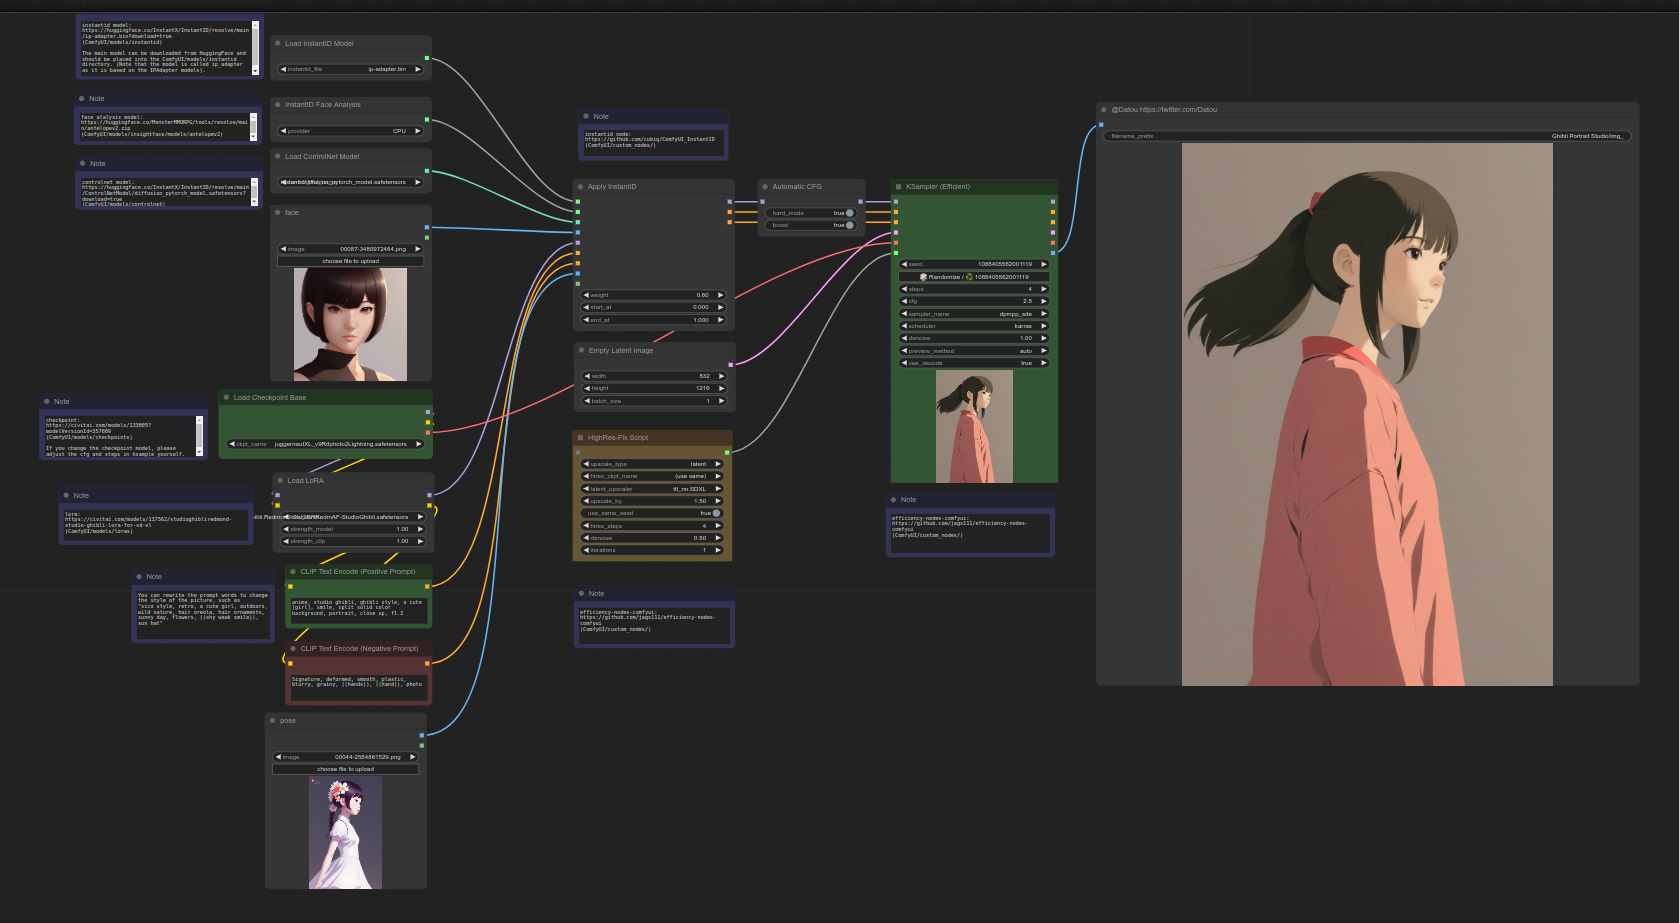The height and width of the screenshot is (923, 1679).
Task: Click the HighRes-Fix Script denoise value
Action: pos(652,538)
